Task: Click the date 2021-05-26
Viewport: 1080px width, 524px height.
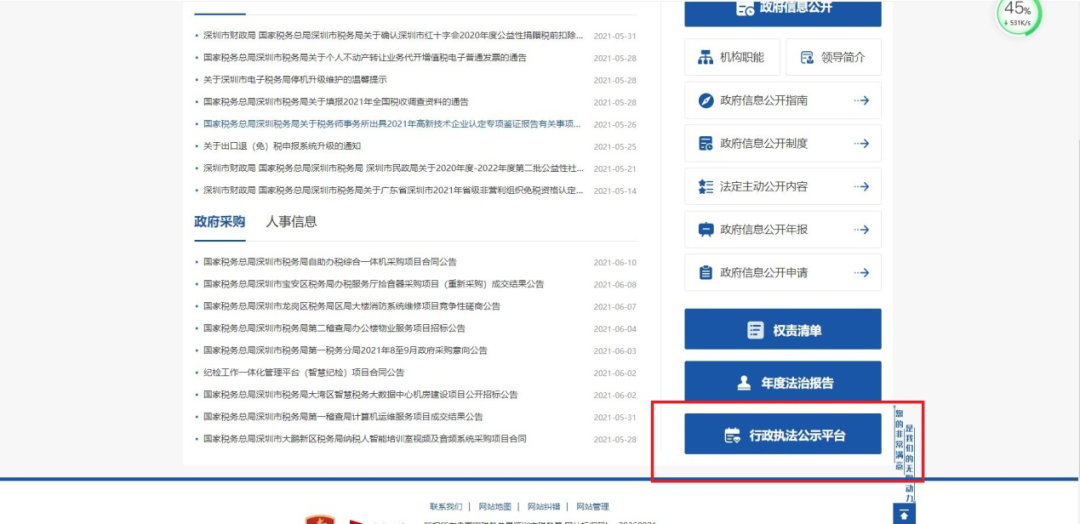Action: (x=615, y=125)
